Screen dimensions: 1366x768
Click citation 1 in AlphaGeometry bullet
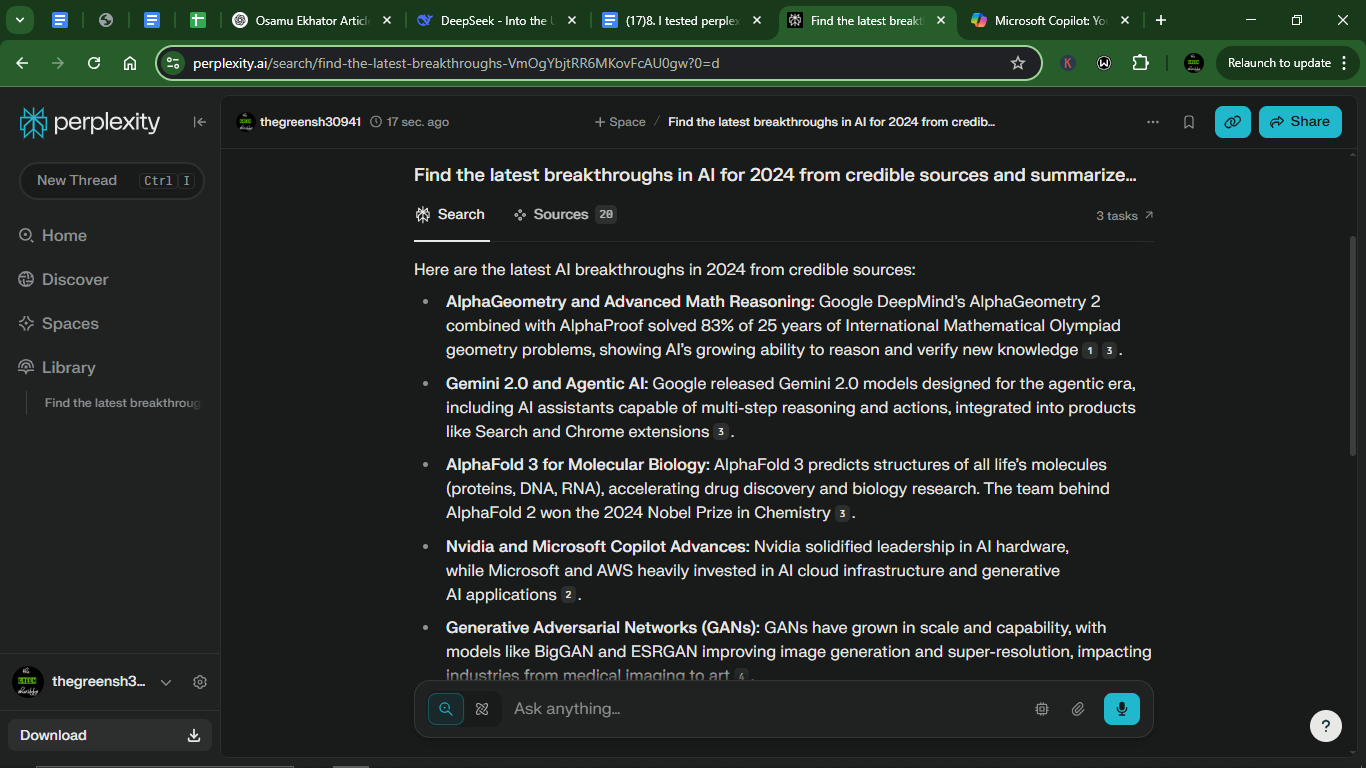pyautogui.click(x=1090, y=351)
